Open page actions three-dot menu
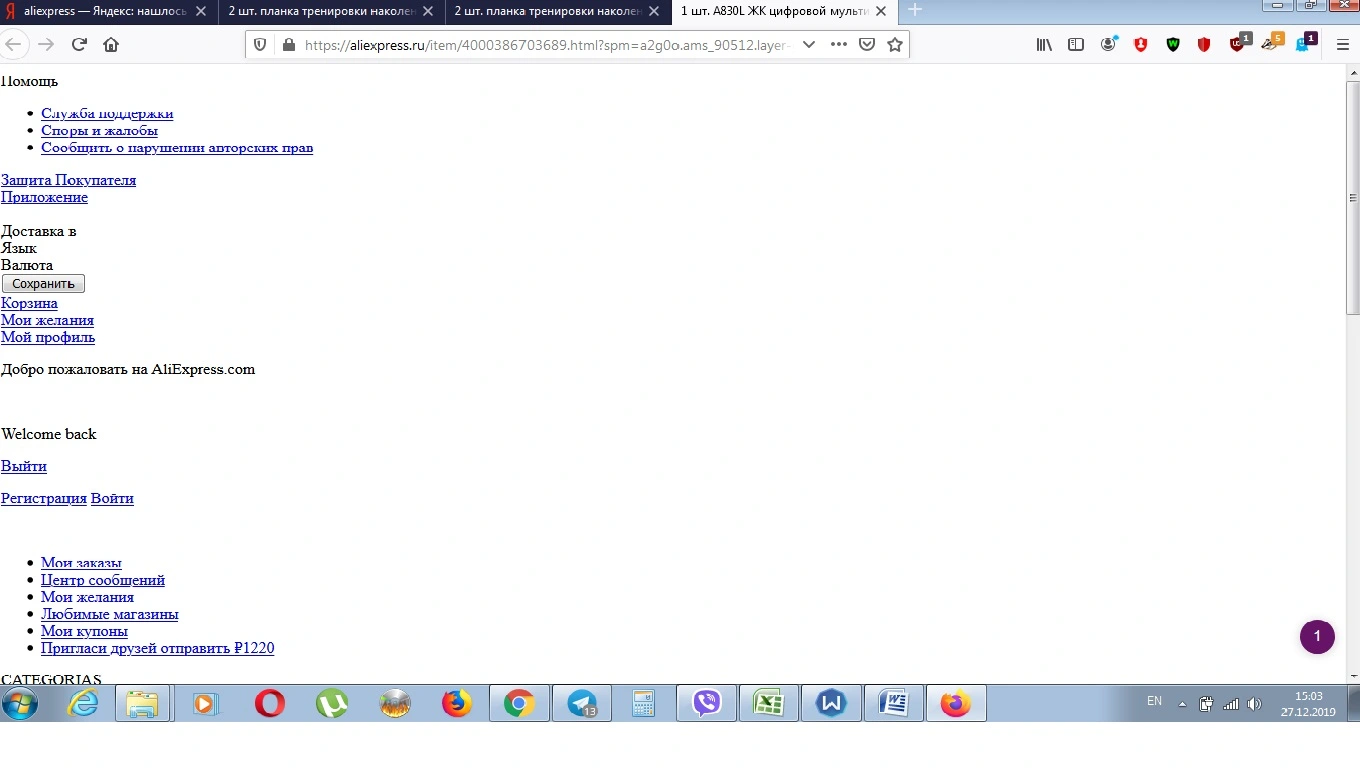1360x768 pixels. (x=838, y=44)
